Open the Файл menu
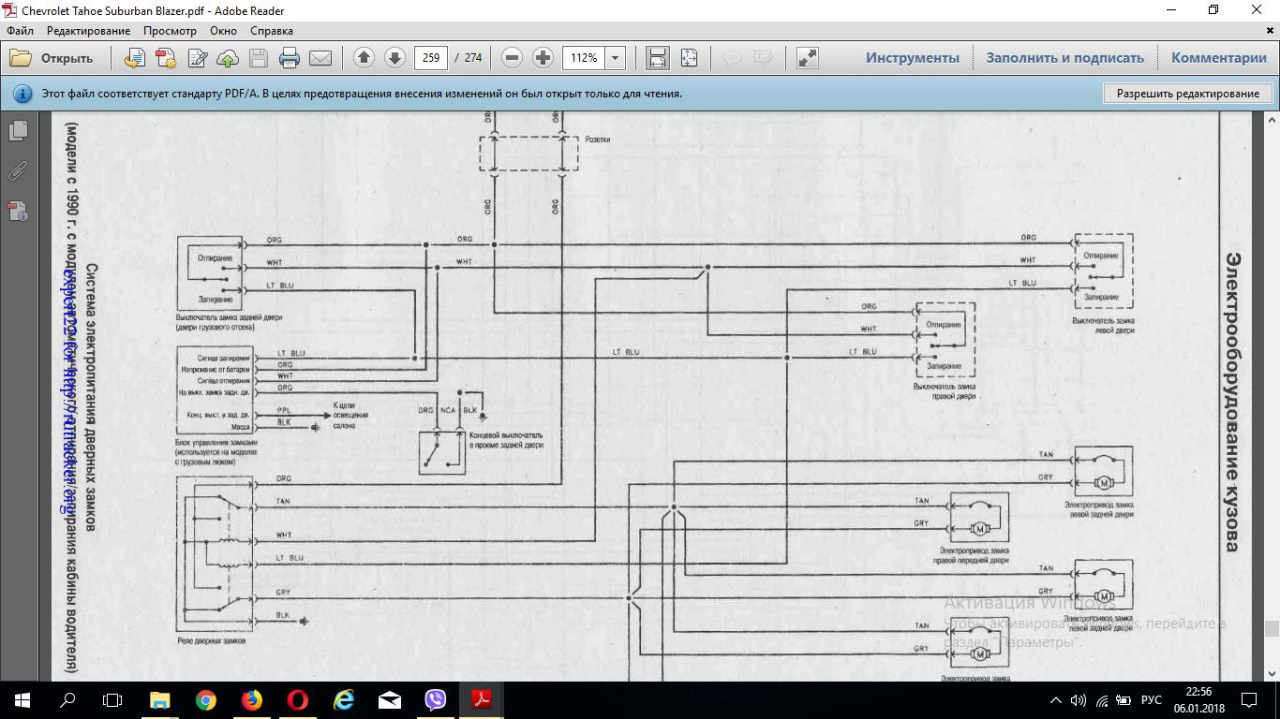This screenshot has height=719, width=1280. (x=20, y=31)
